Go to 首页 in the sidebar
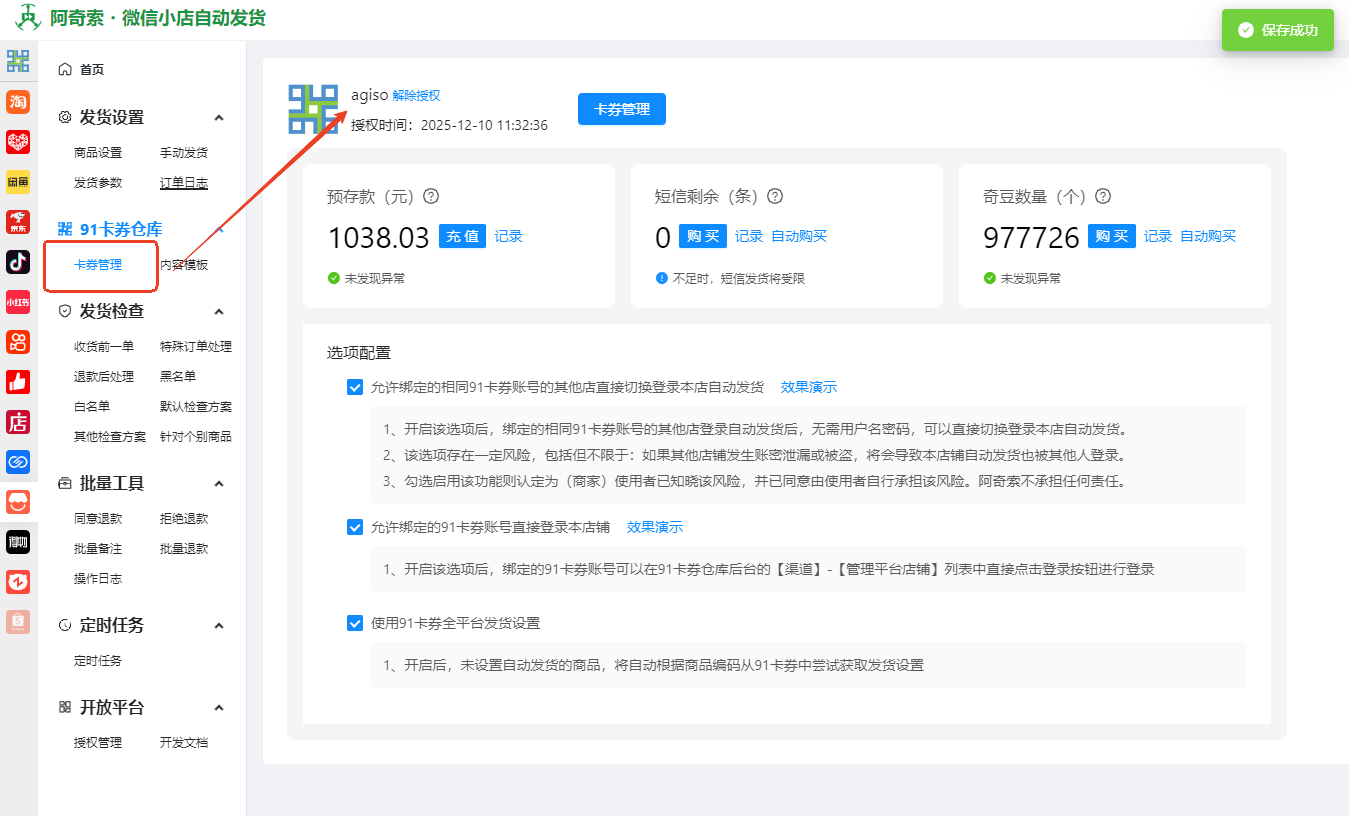 [92, 69]
